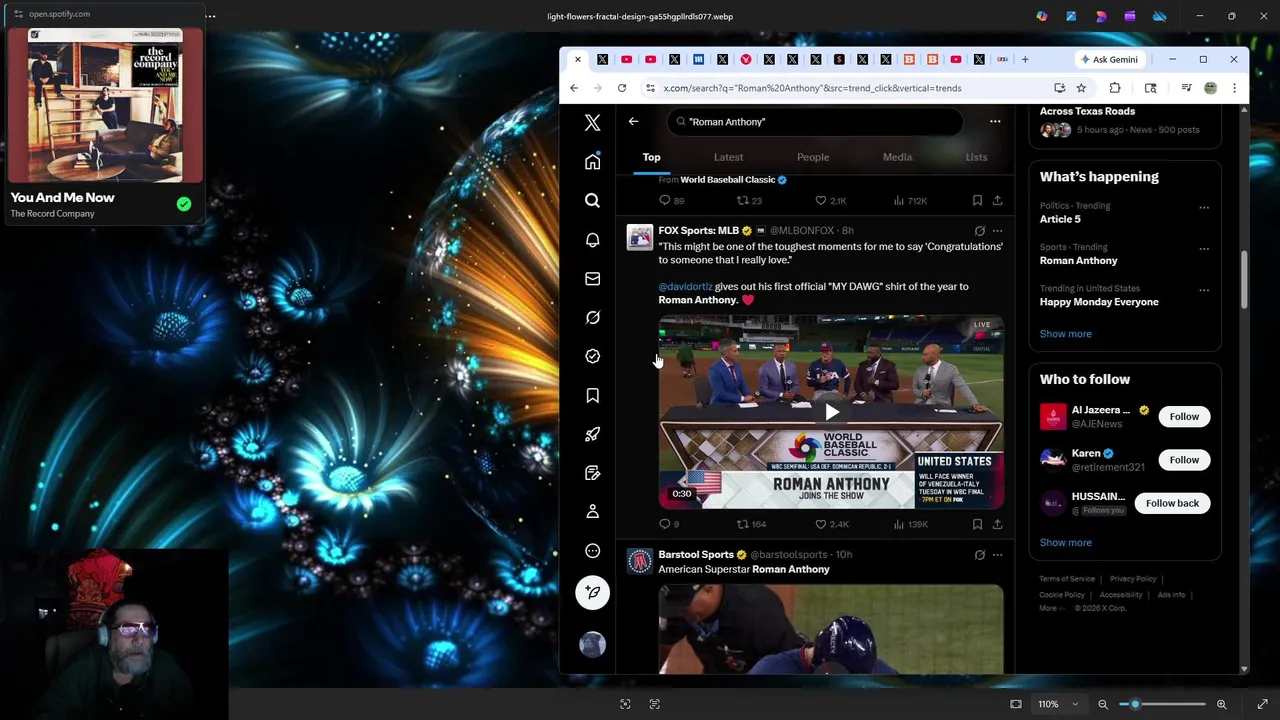This screenshot has height=720, width=1280.
Task: Open the bookmarks icon in X sidebar
Action: click(592, 396)
